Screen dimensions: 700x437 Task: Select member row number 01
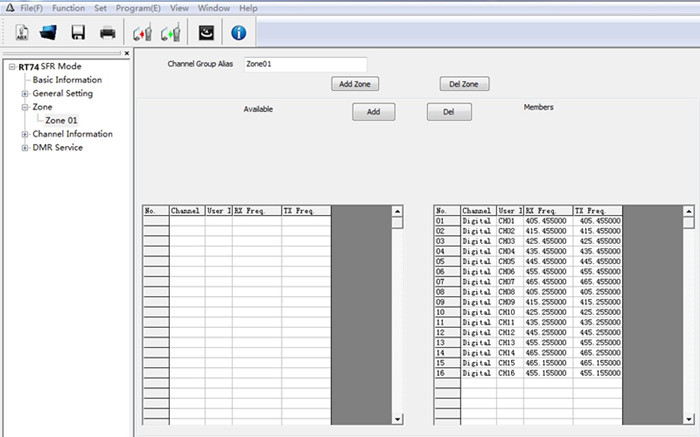click(447, 221)
